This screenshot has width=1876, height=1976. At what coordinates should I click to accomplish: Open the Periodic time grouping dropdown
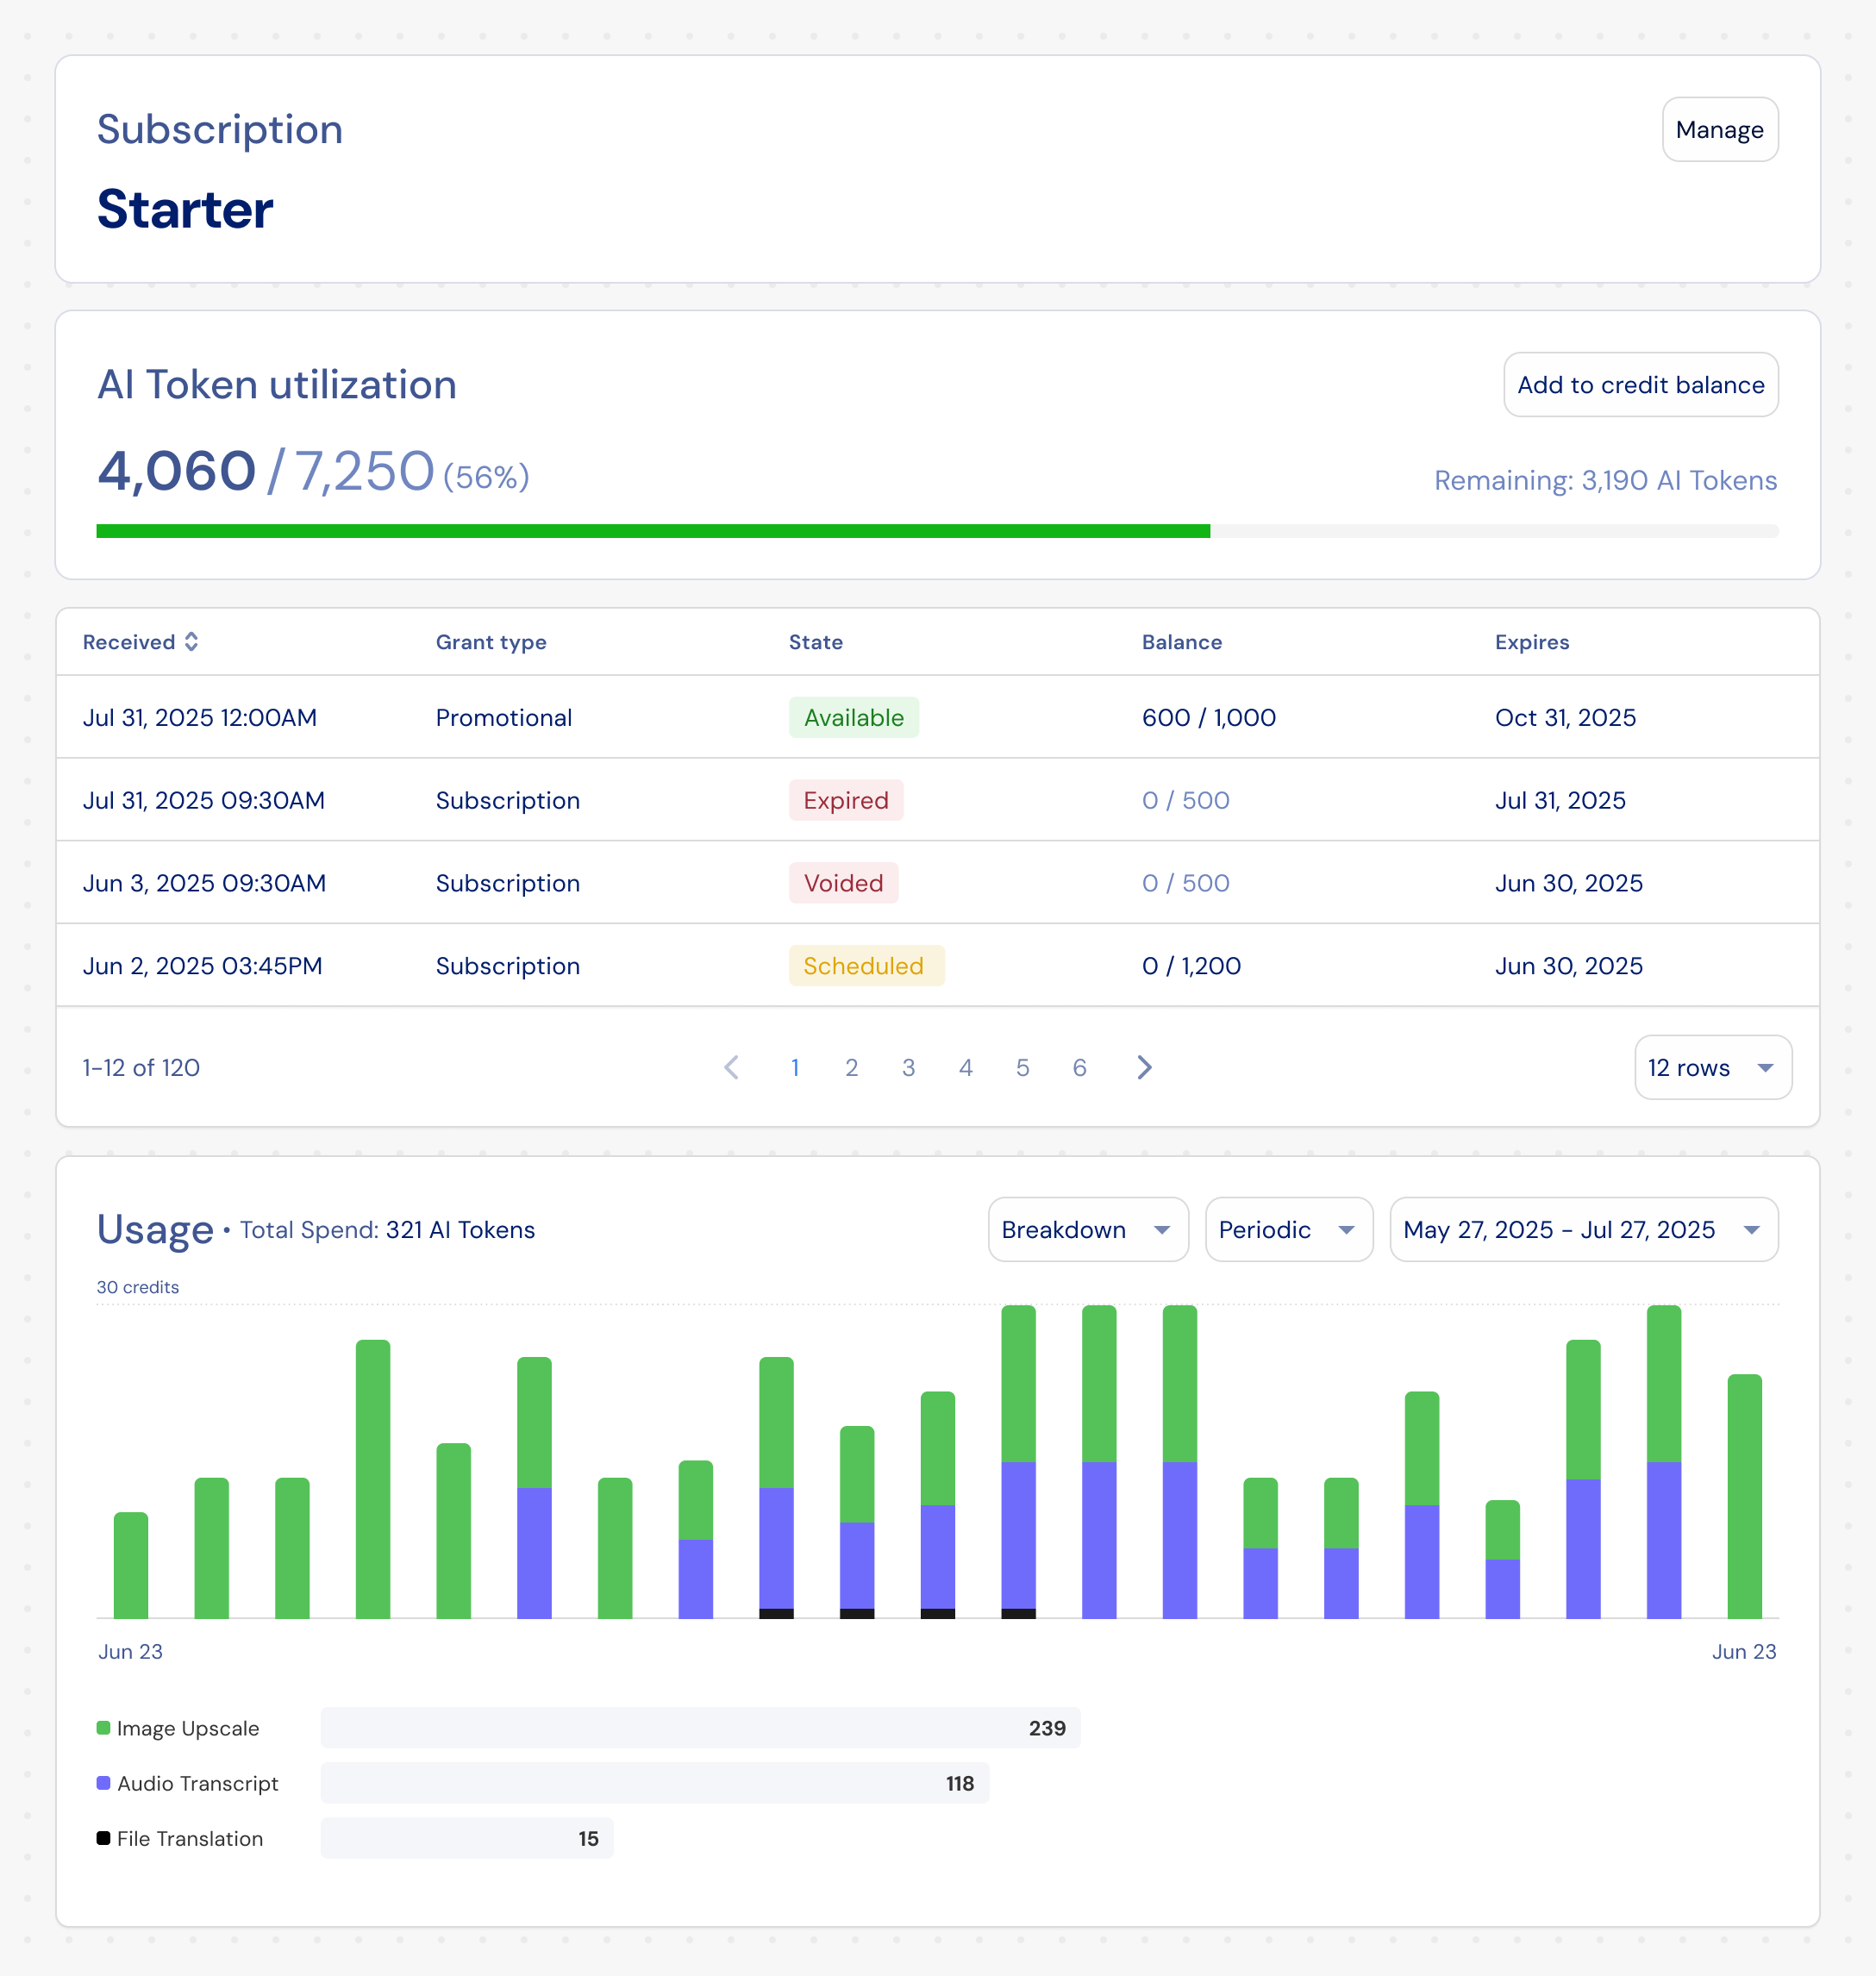1288,1229
